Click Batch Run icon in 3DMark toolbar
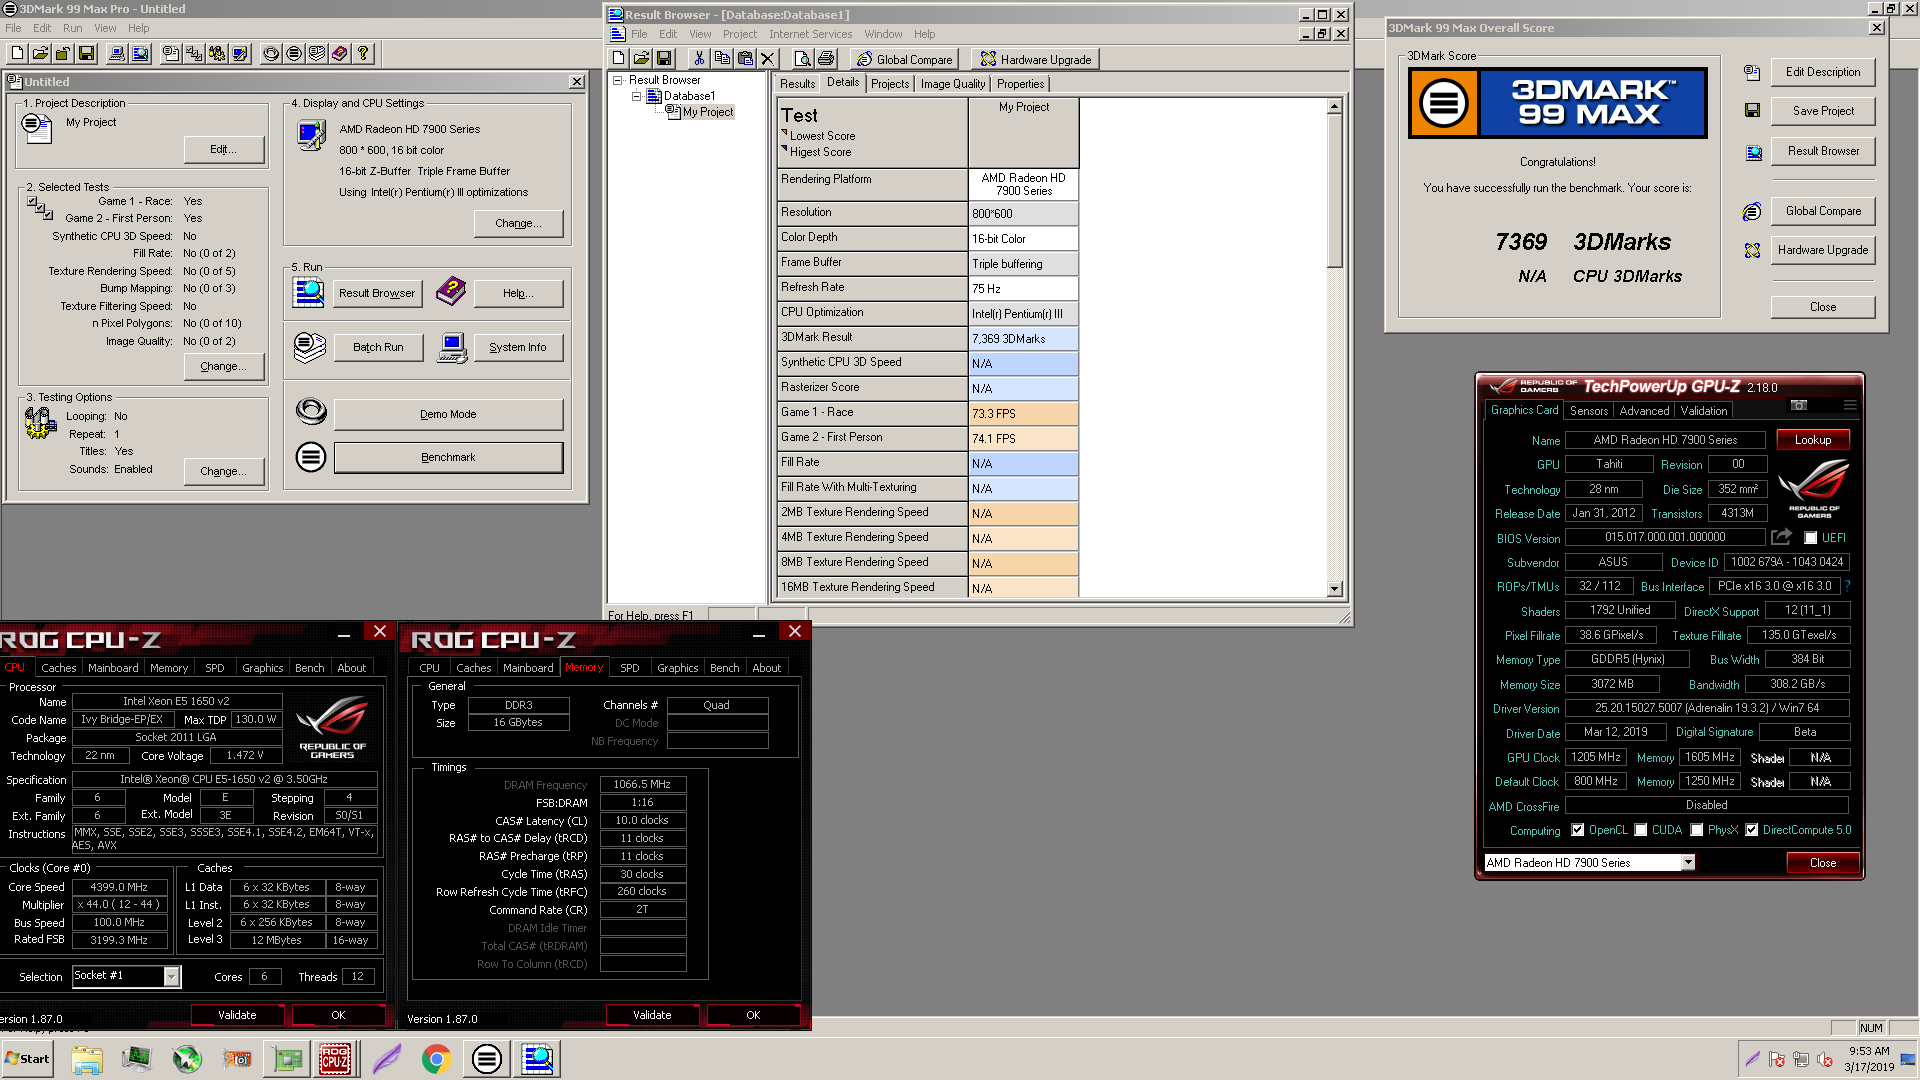This screenshot has height=1080, width=1920. (317, 53)
